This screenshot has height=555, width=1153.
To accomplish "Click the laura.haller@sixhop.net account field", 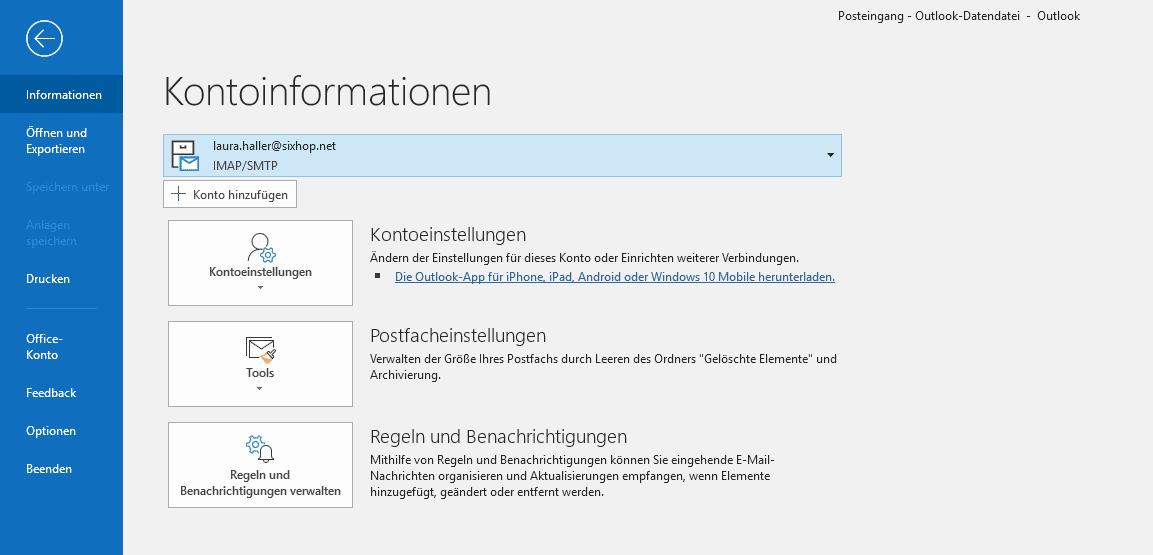I will click(502, 155).
